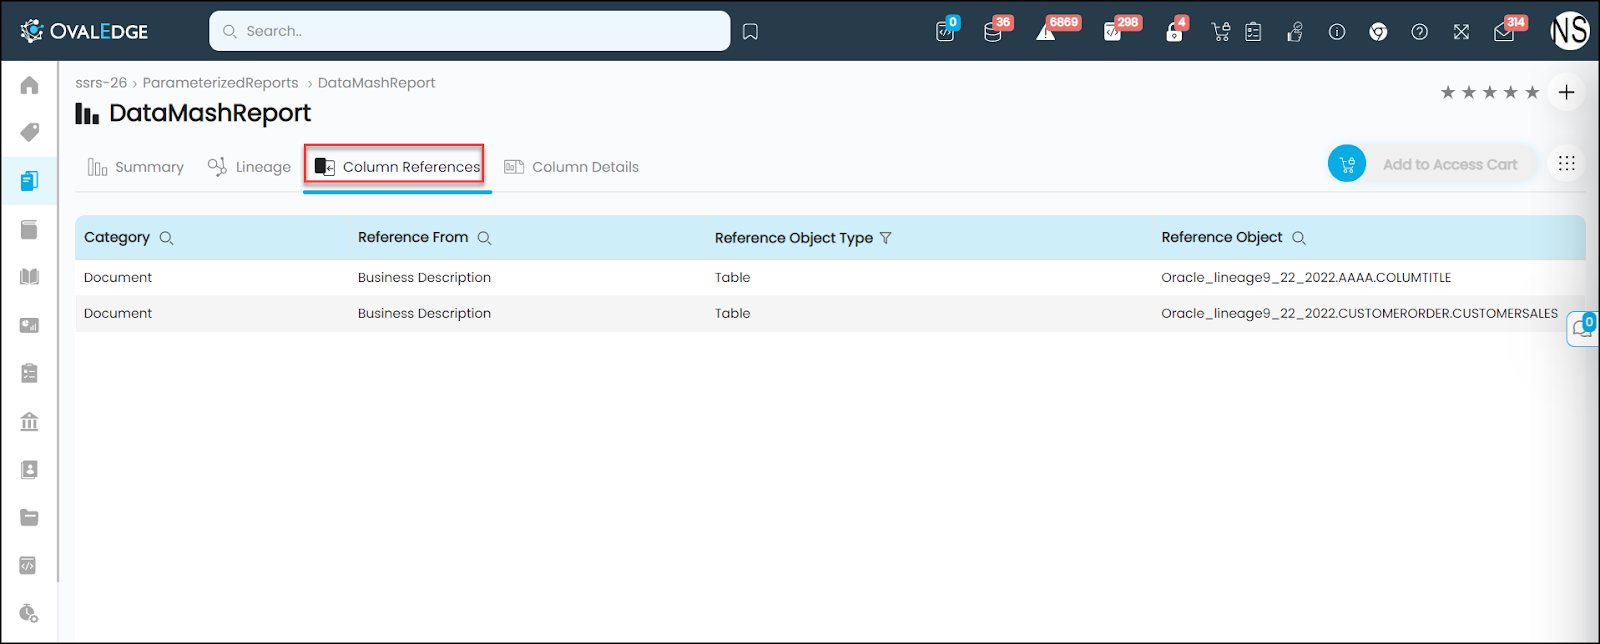
Task: Click the OvalEdge logo
Action: 84,31
